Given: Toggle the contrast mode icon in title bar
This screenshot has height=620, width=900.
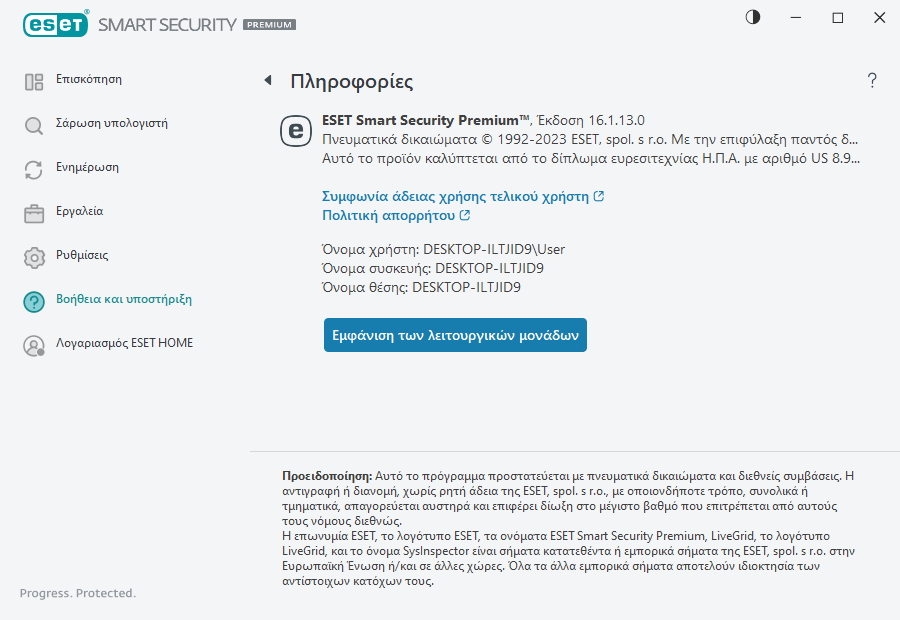Looking at the screenshot, I should pyautogui.click(x=753, y=18).
